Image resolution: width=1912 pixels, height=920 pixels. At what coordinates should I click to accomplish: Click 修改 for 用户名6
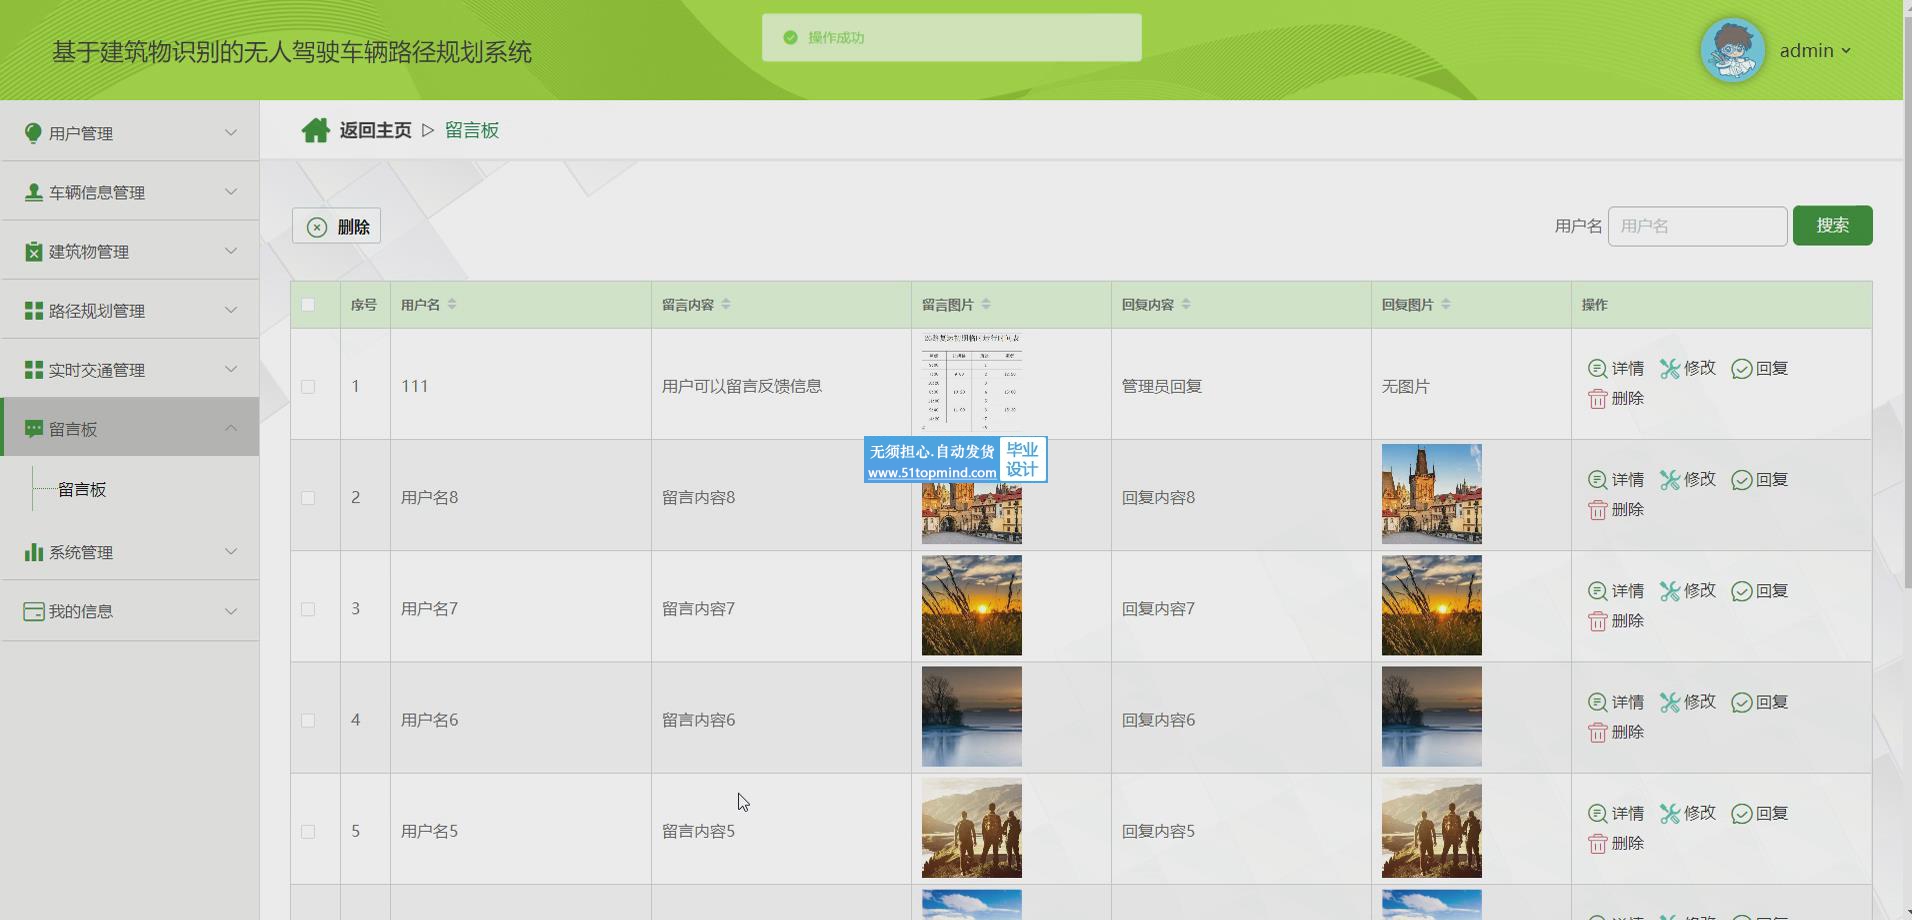click(1688, 701)
